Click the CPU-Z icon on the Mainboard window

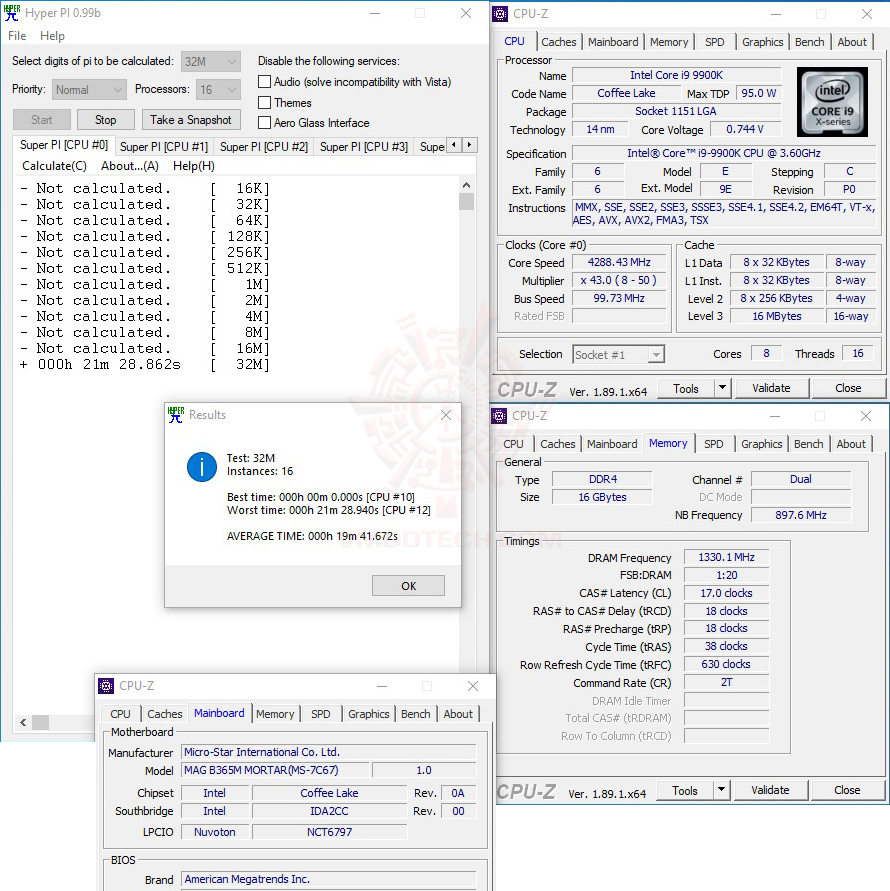tap(106, 686)
